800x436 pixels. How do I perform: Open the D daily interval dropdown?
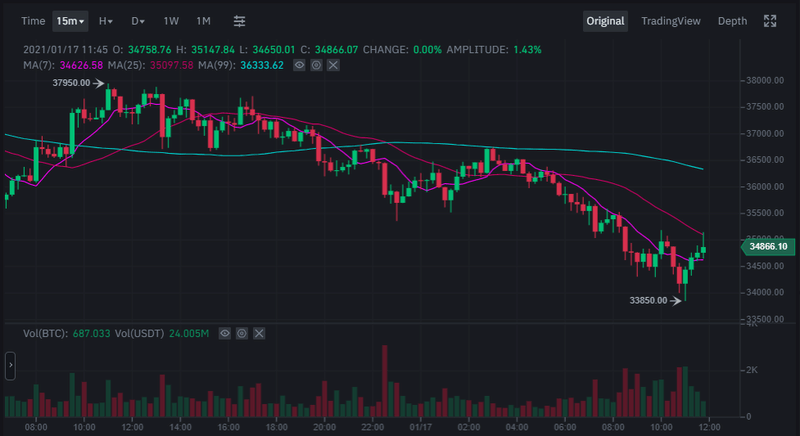coord(138,21)
